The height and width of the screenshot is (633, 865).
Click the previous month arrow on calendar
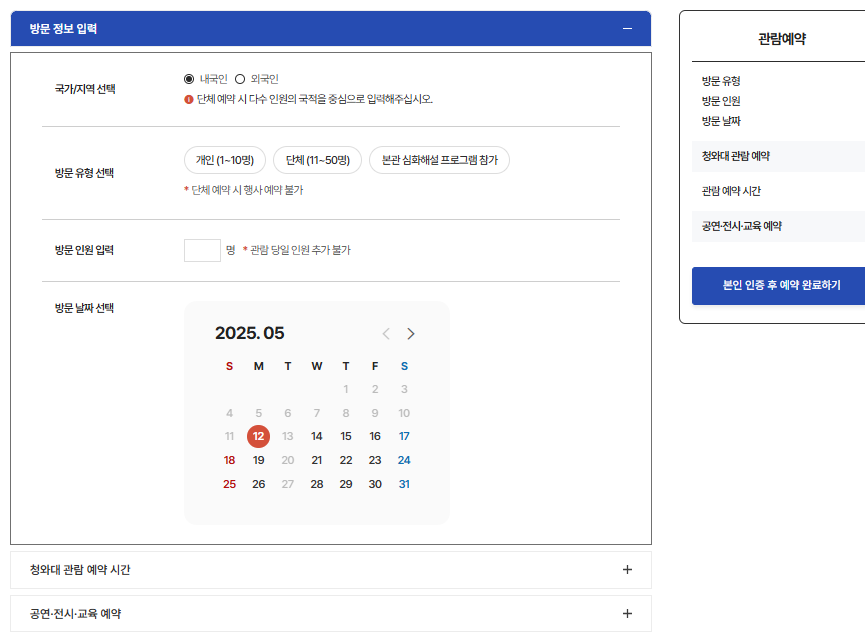coord(386,333)
